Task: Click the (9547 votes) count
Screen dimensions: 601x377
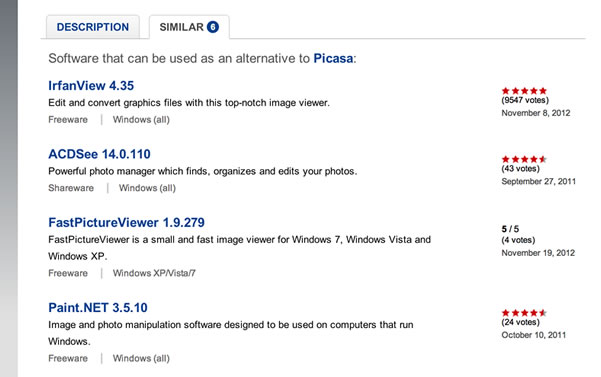Action: [525, 100]
